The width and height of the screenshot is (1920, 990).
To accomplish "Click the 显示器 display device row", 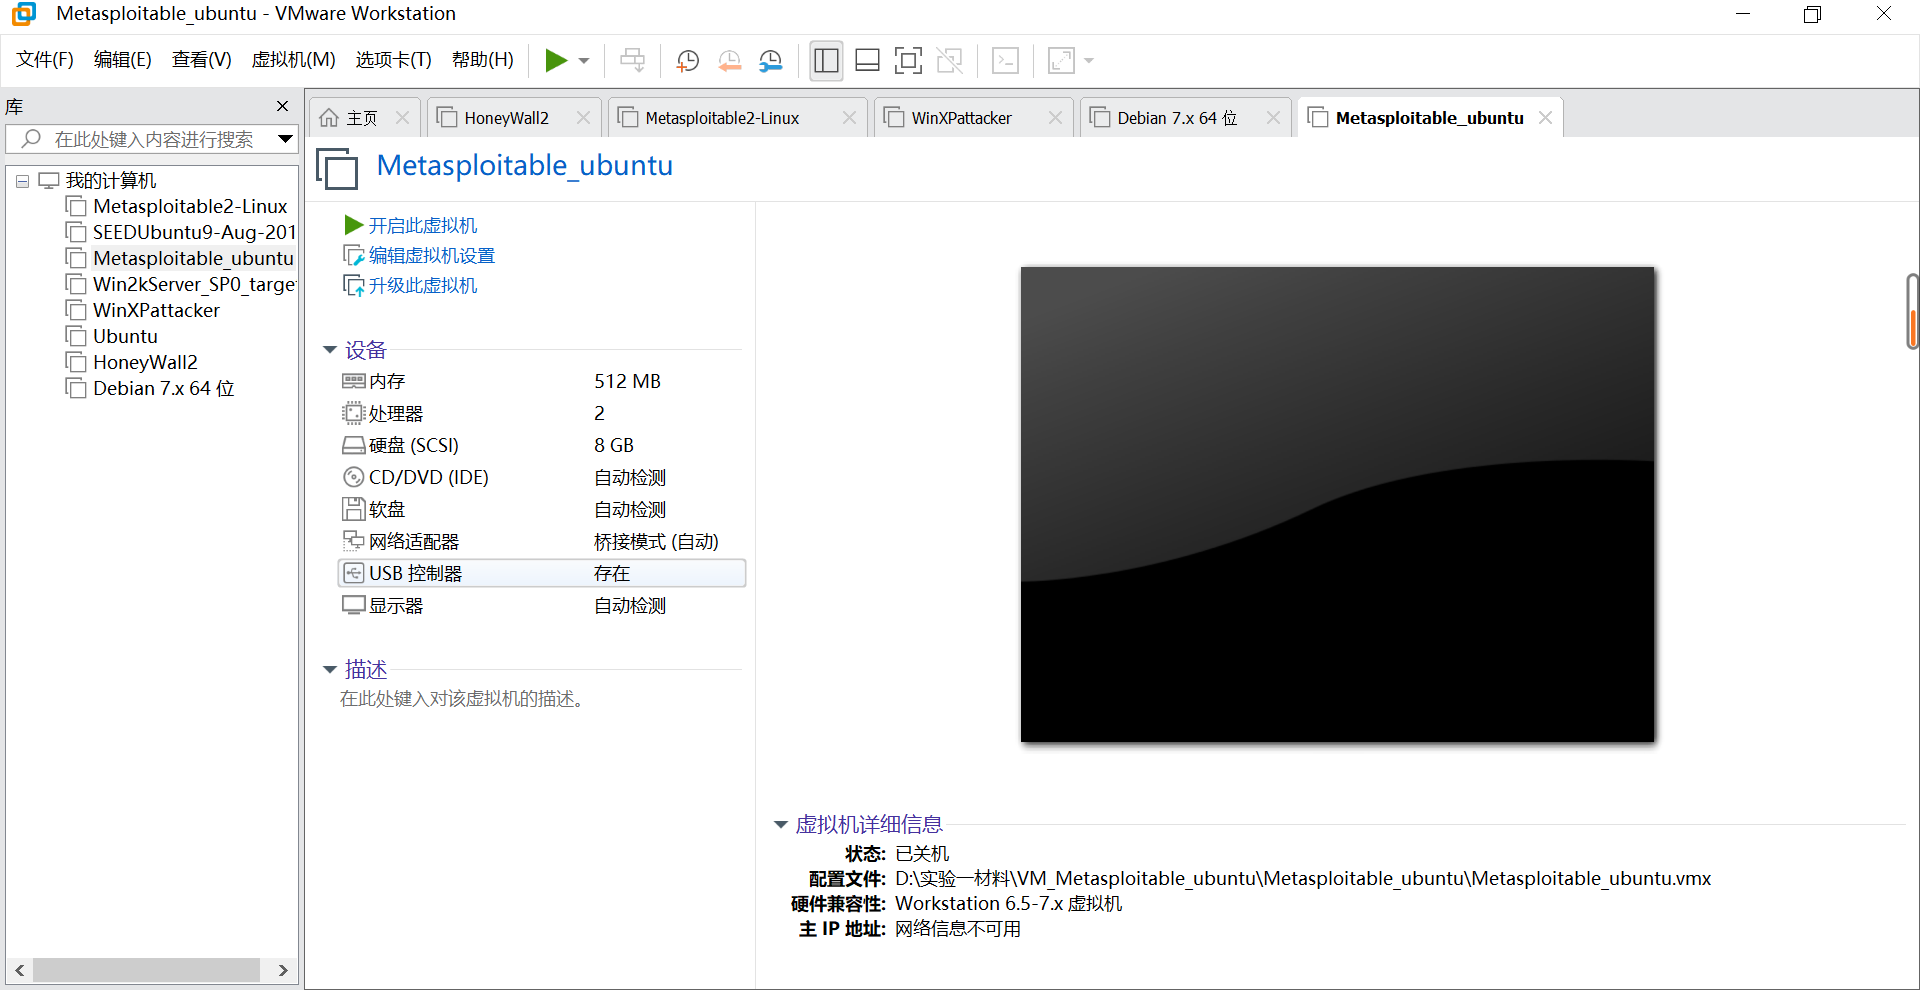I will tap(542, 605).
